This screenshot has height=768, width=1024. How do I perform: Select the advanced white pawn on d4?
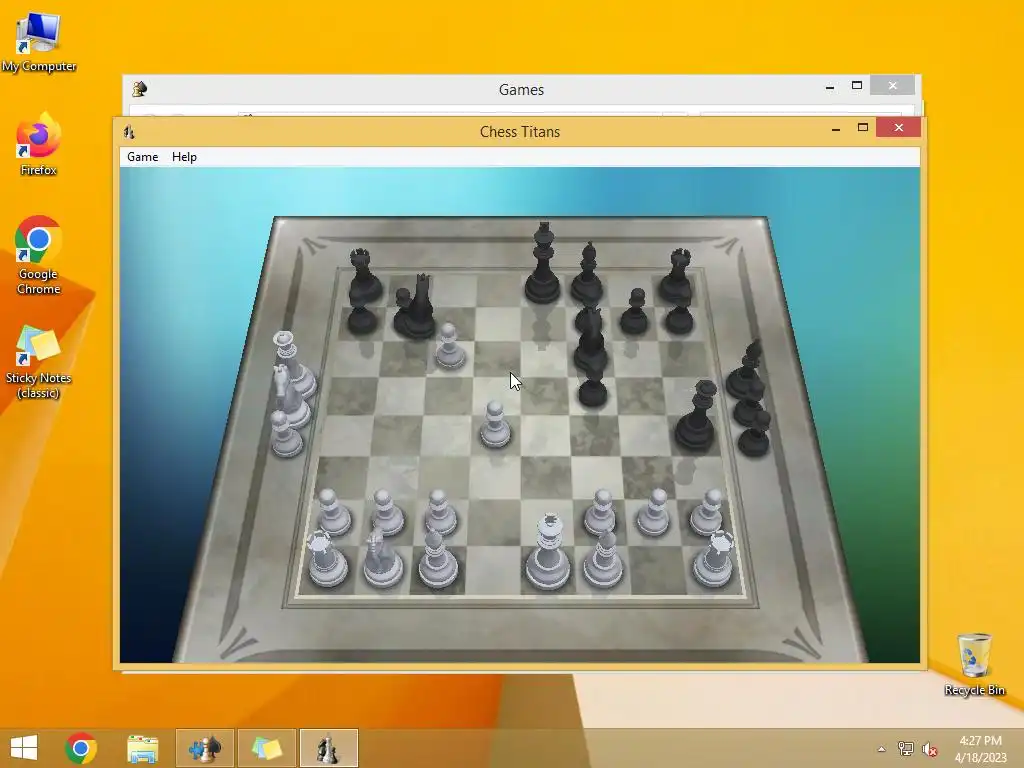coord(495,424)
